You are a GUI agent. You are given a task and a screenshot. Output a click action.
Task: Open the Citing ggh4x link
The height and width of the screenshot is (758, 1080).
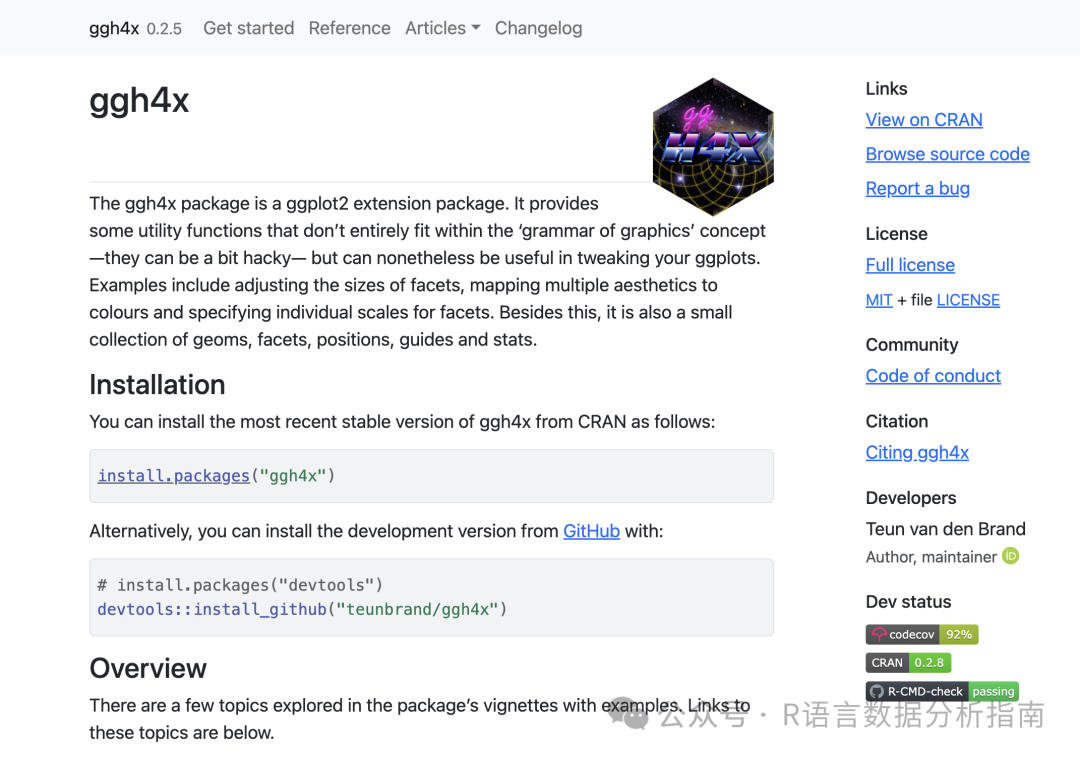pos(917,453)
